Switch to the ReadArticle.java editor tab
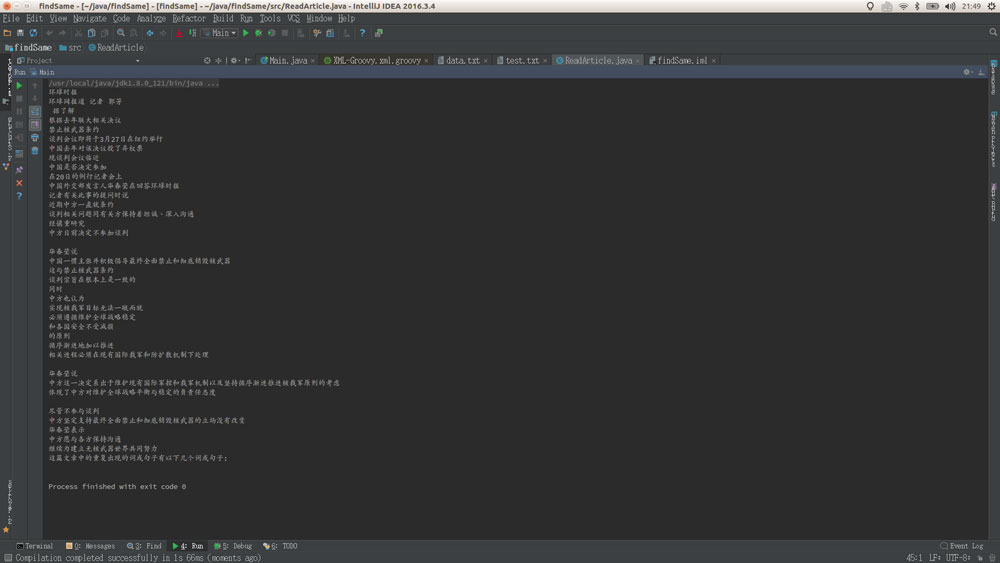The image size is (1000, 563). click(x=597, y=60)
